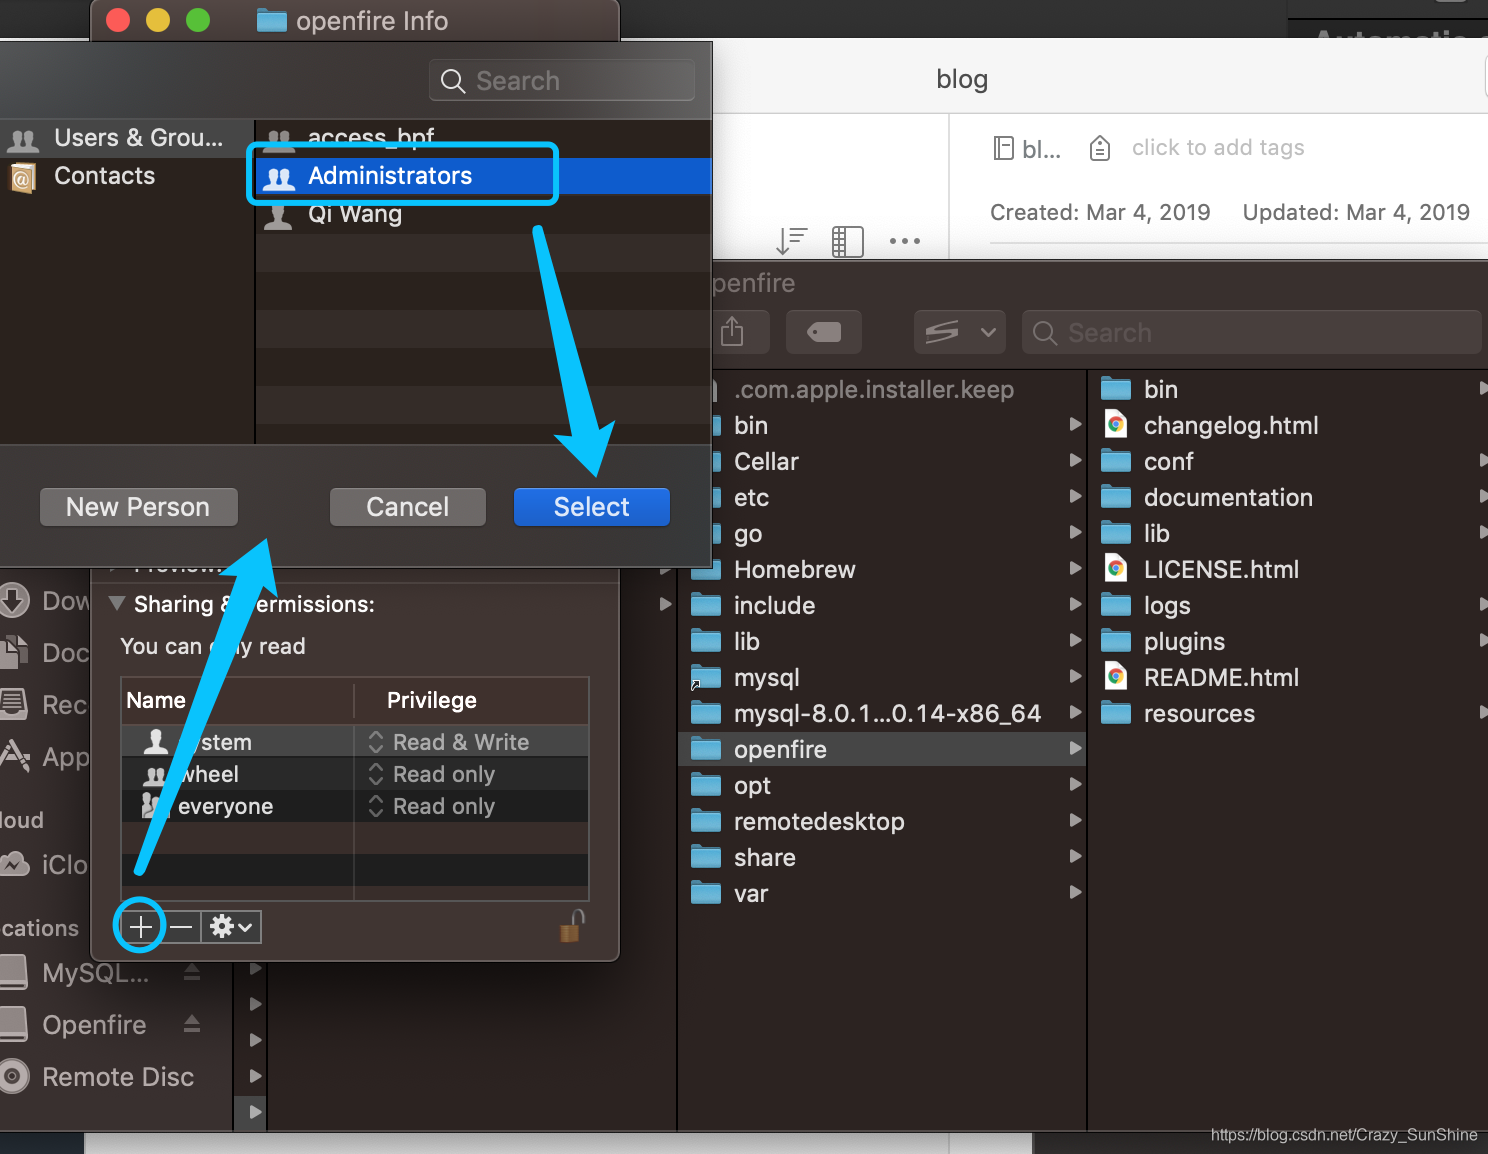Image resolution: width=1488 pixels, height=1154 pixels.
Task: Click the padlock icon in Info window
Action: point(572,926)
